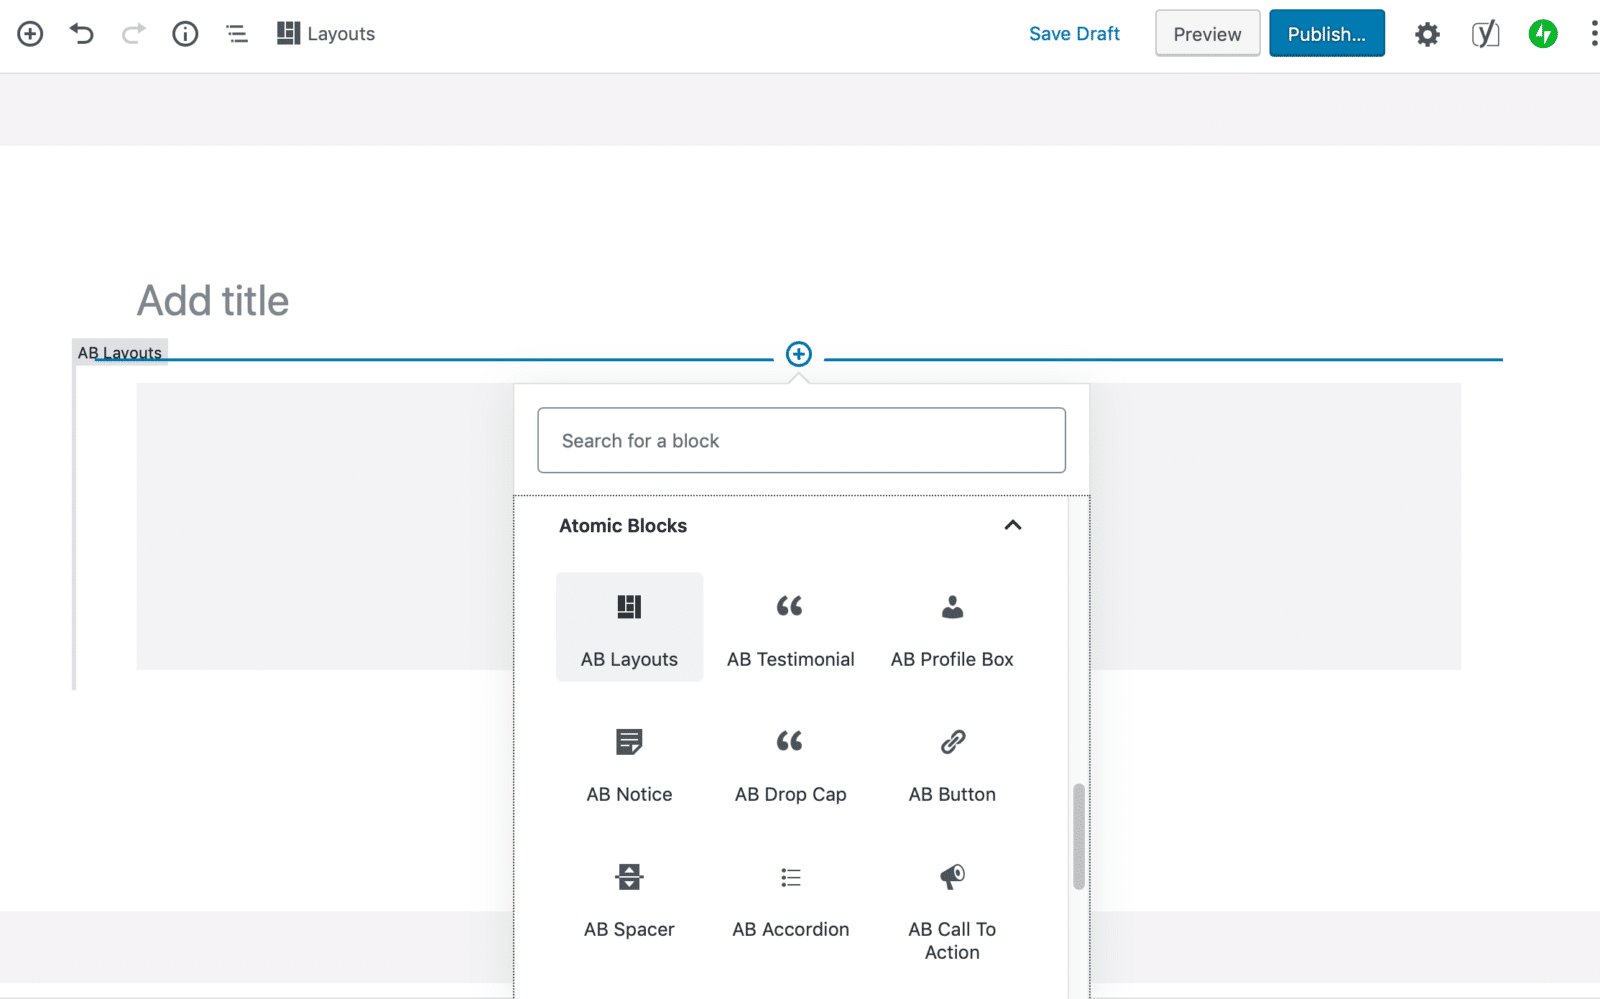1600x999 pixels.
Task: Click the Jetpack icon in the toolbar
Action: point(1543,33)
